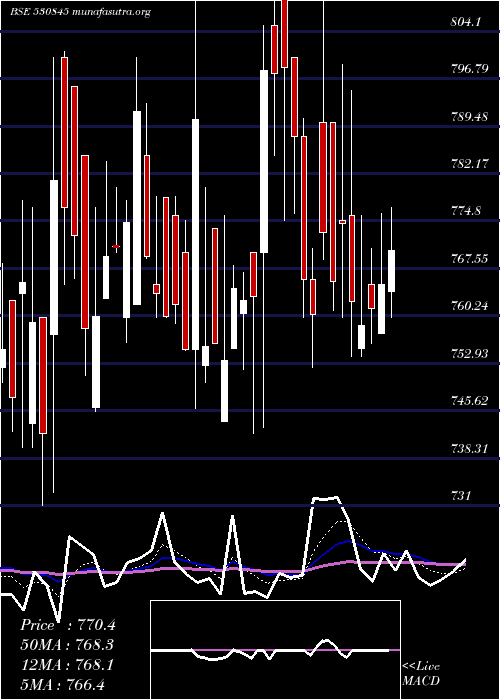Screen dimensions: 500x700
Task: Click the '12MA : 768.1' readout
Action: [66, 665]
